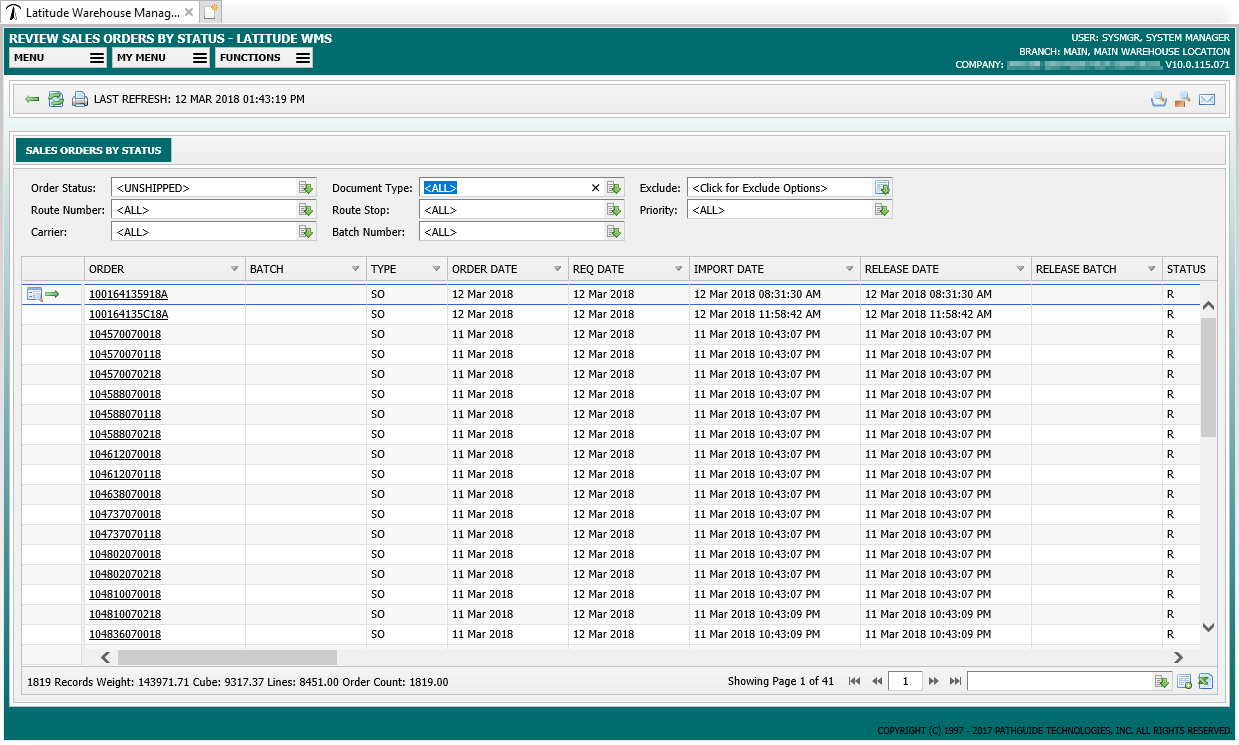Image resolution: width=1239 pixels, height=745 pixels.
Task: Open the FUNCTIONS menu
Action: click(x=264, y=58)
